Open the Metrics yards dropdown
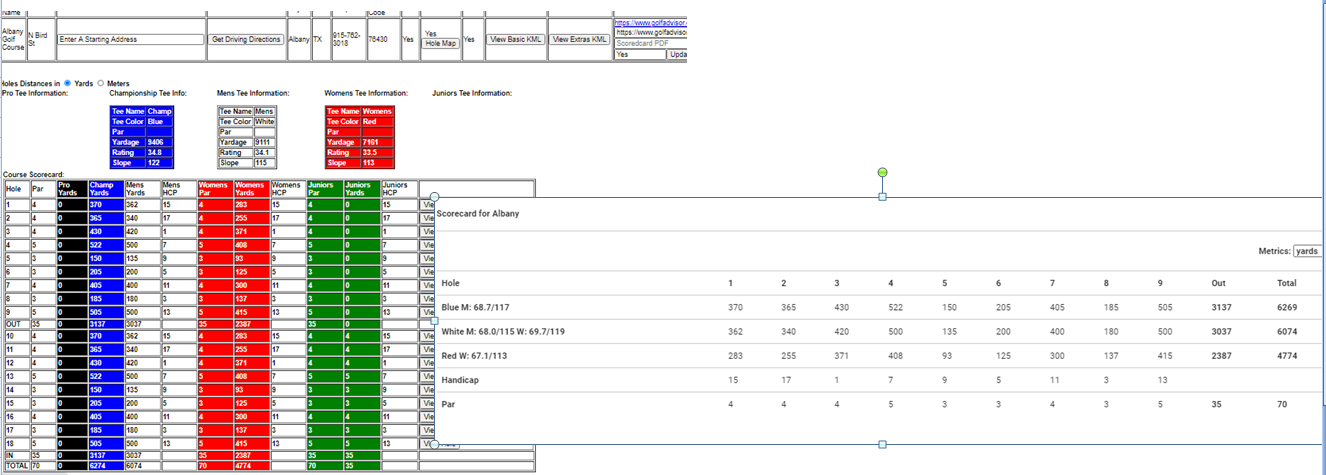The width and height of the screenshot is (1326, 475). (x=1306, y=251)
